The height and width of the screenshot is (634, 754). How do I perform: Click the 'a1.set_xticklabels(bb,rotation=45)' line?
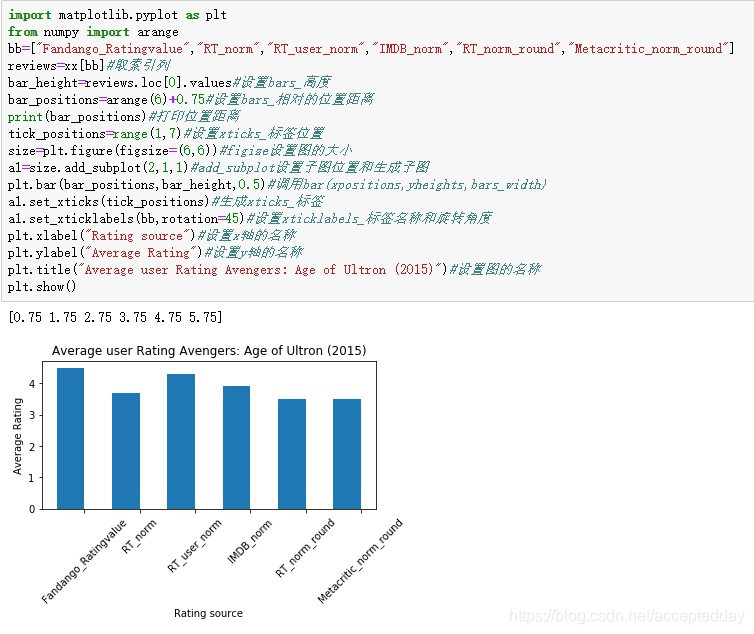[x=250, y=218]
